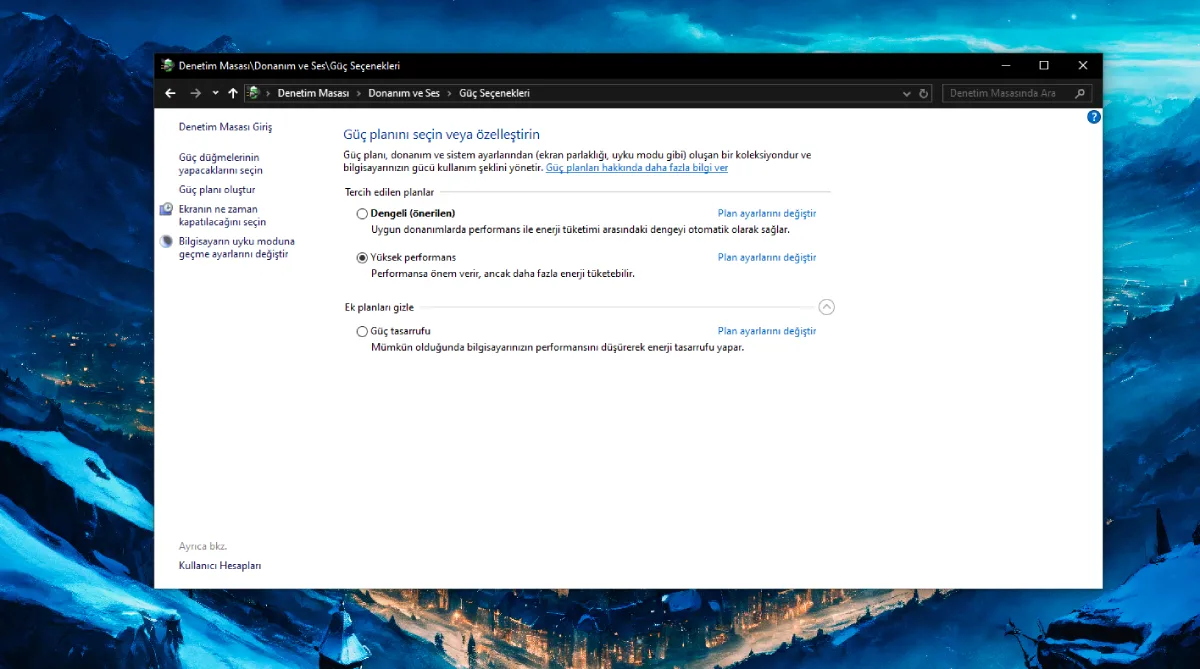
Task: Open the address bar history dropdown
Action: tap(907, 93)
